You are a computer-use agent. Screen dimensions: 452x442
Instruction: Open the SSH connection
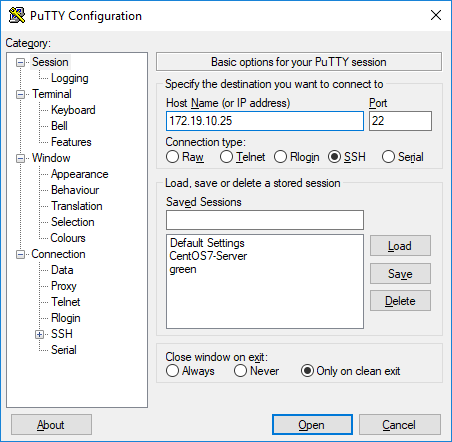312,425
